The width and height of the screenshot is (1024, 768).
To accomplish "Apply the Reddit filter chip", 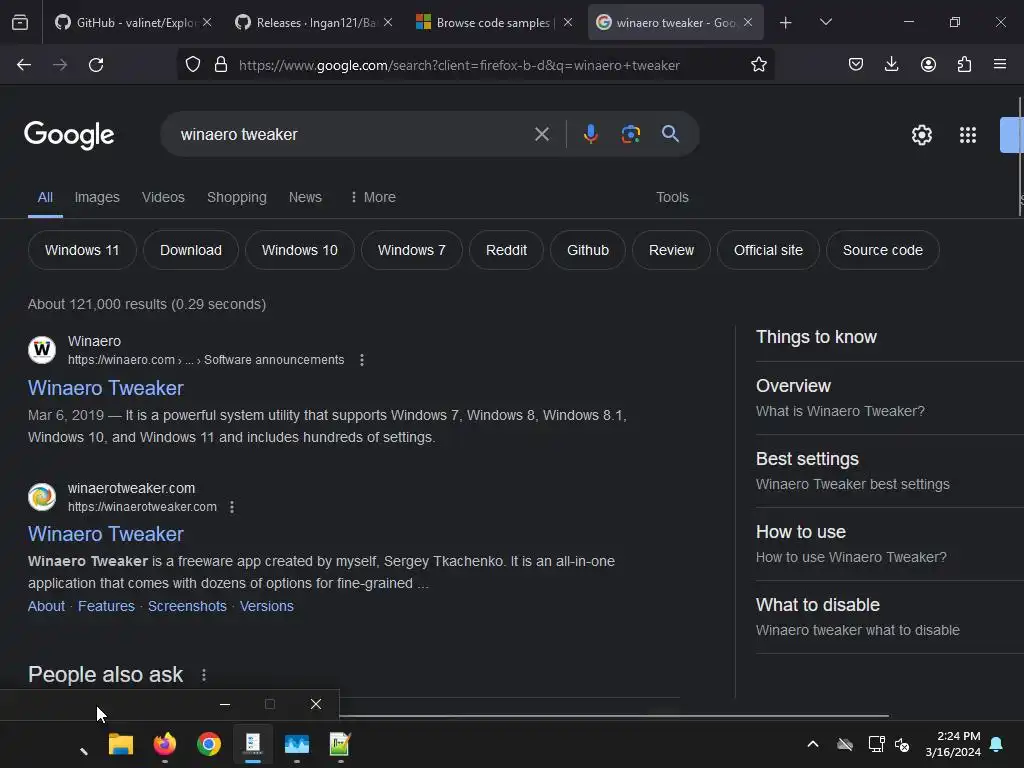I will click(506, 250).
